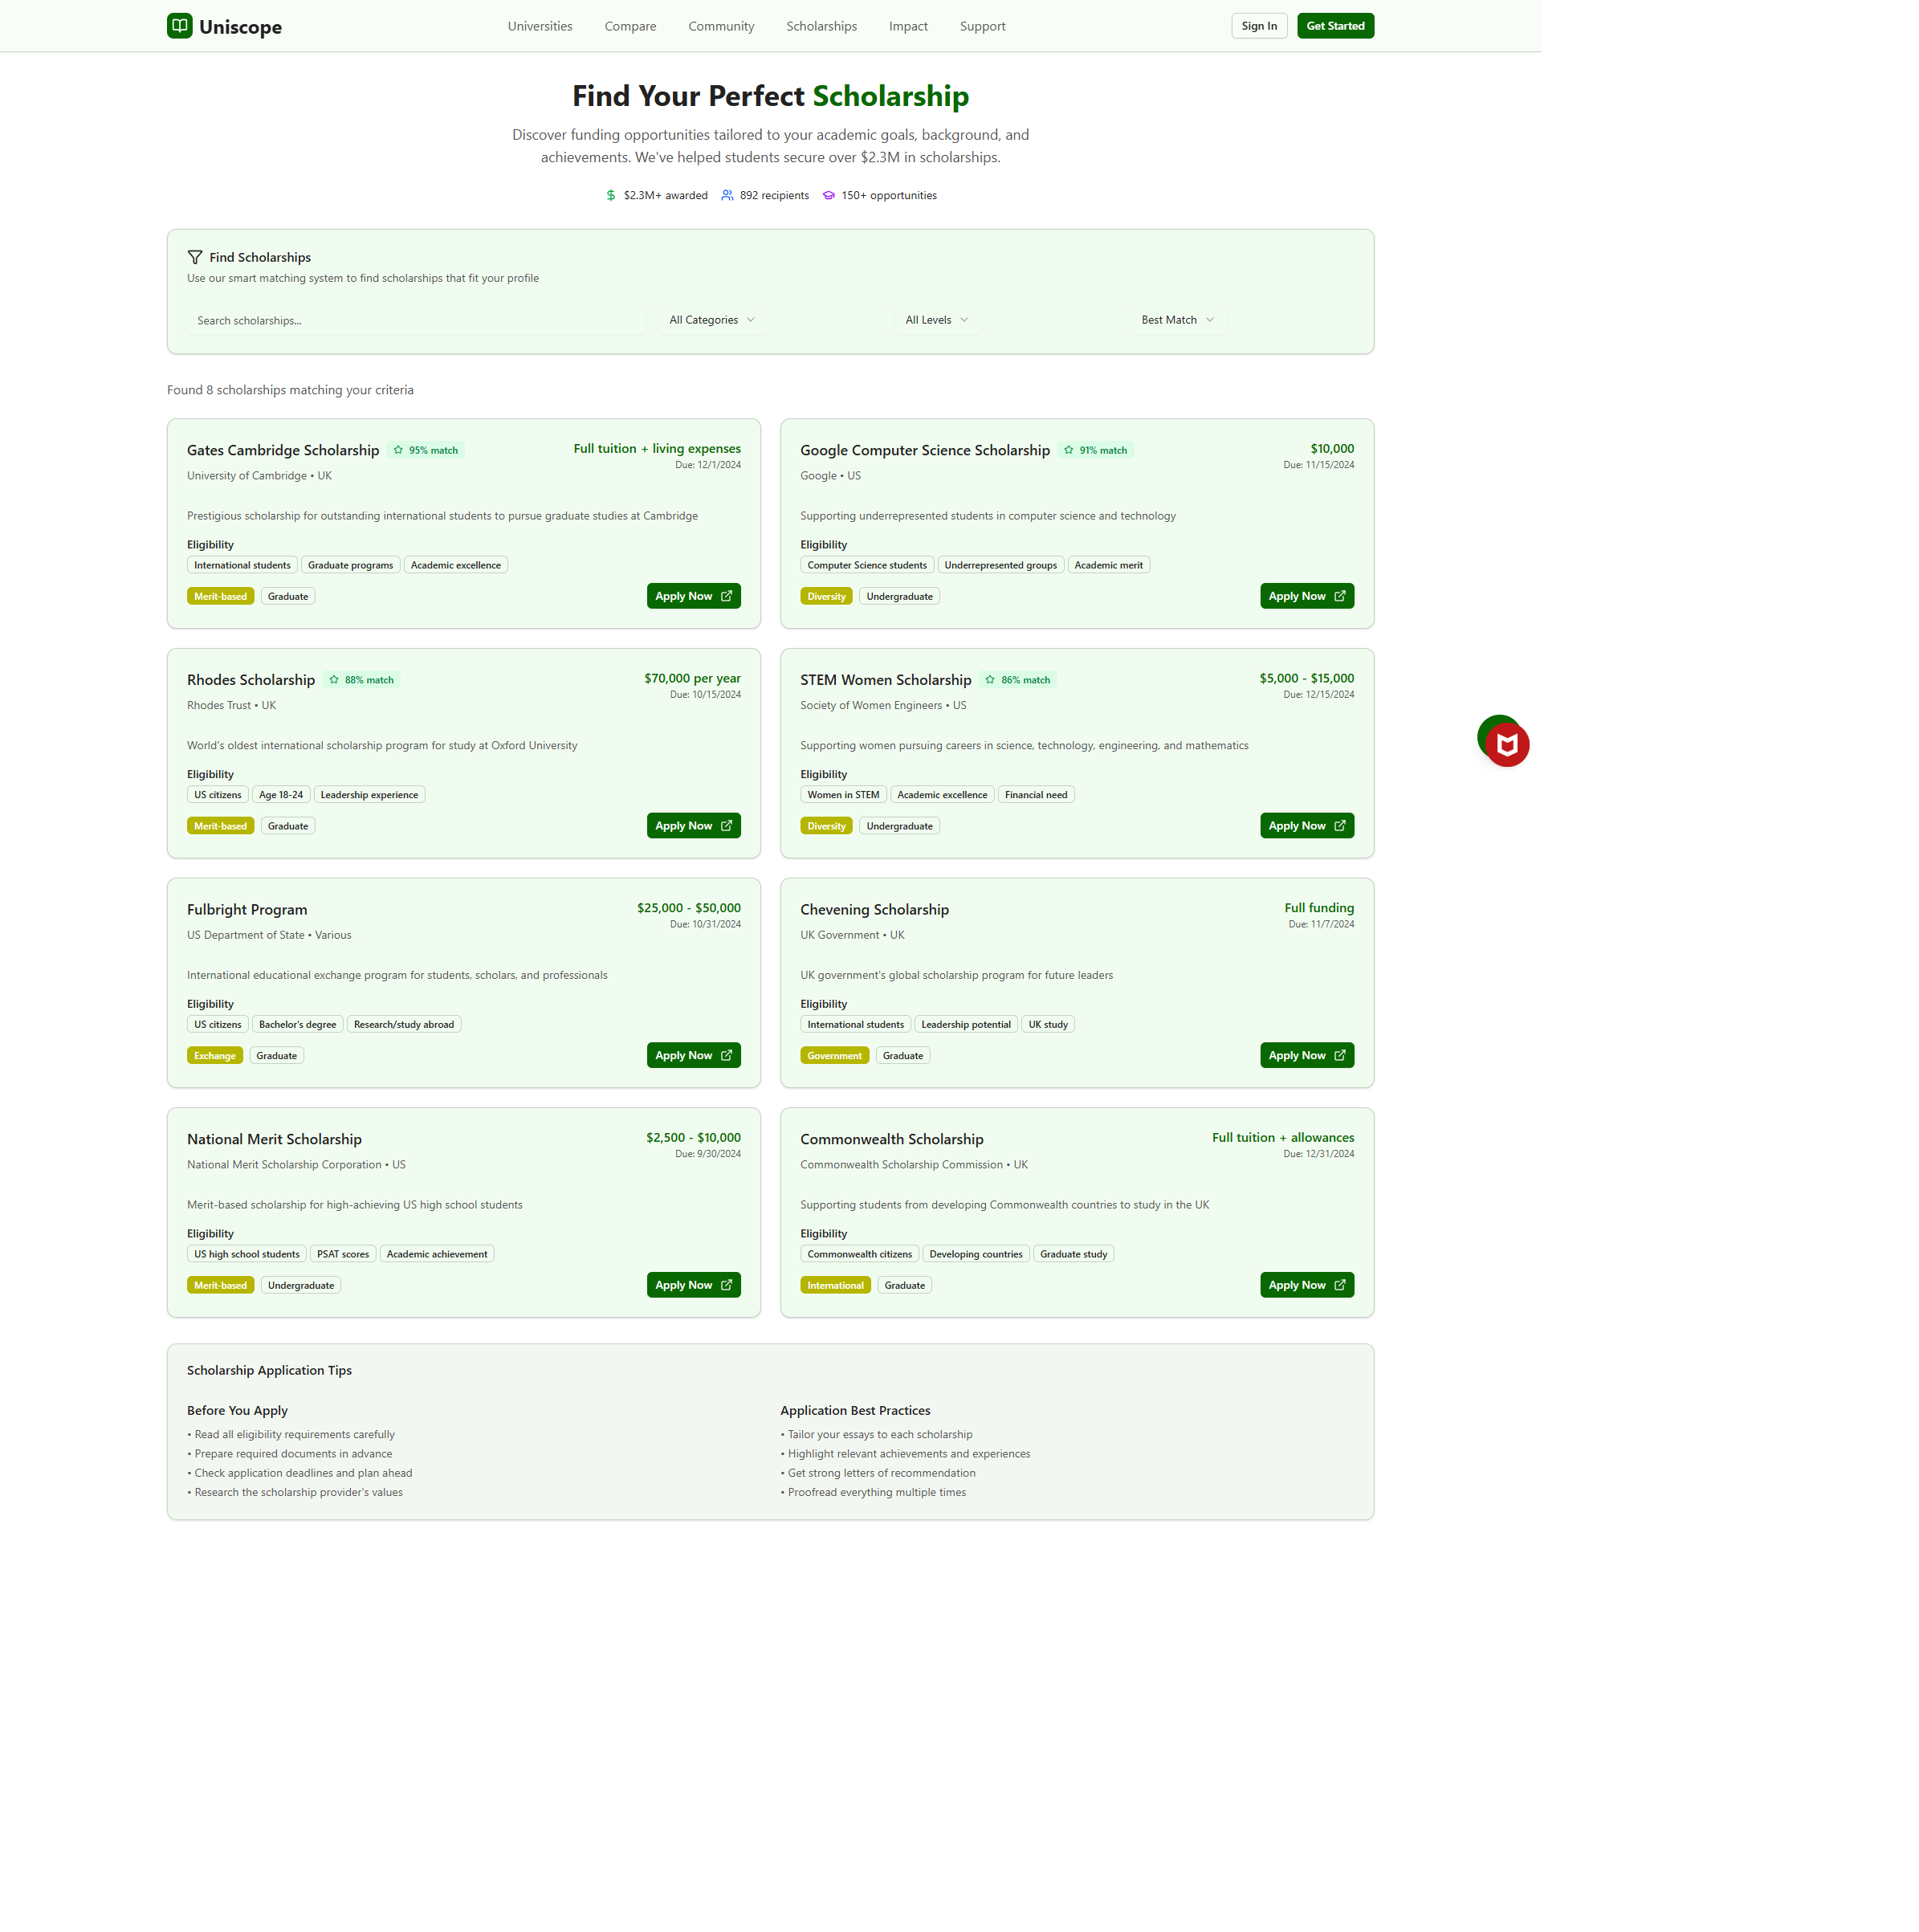The image size is (1919, 1932).
Task: Apply Now for Fulbright Program
Action: point(692,1055)
